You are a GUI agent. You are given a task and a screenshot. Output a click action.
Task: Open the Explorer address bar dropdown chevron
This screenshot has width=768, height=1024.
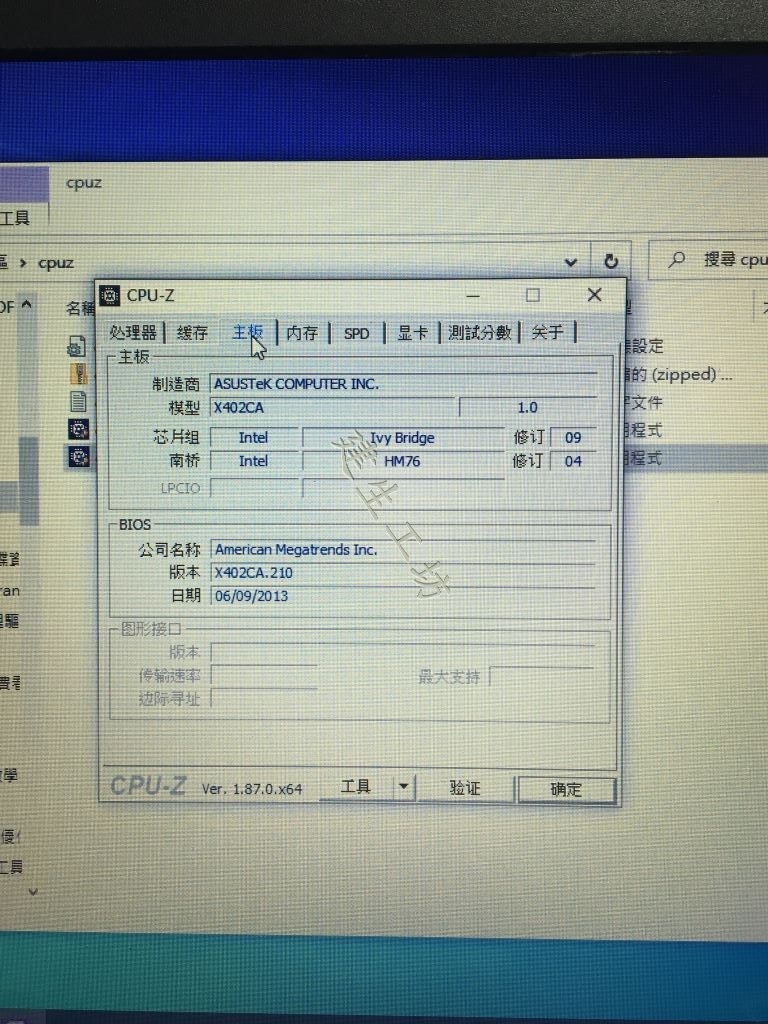(x=571, y=263)
